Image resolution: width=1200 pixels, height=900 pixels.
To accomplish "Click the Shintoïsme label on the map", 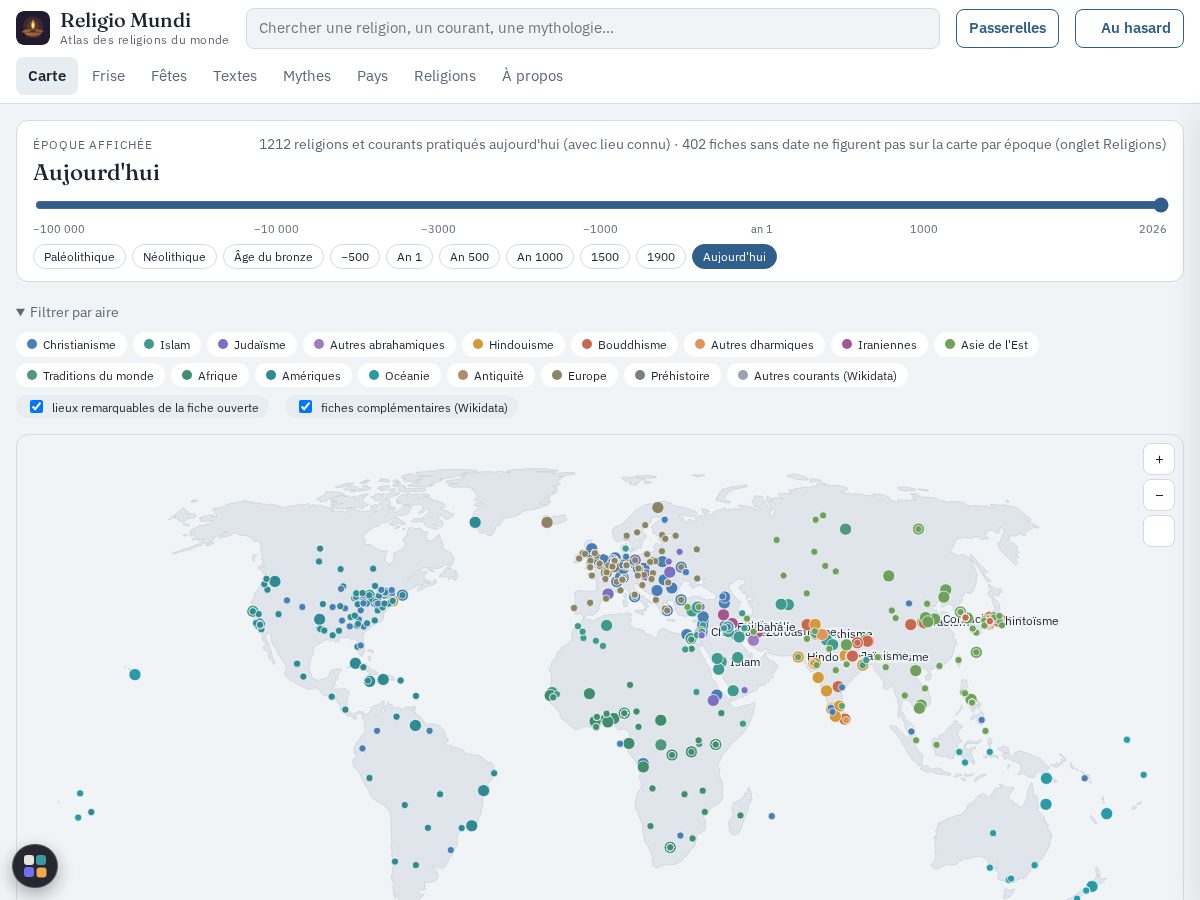I will 1027,621.
